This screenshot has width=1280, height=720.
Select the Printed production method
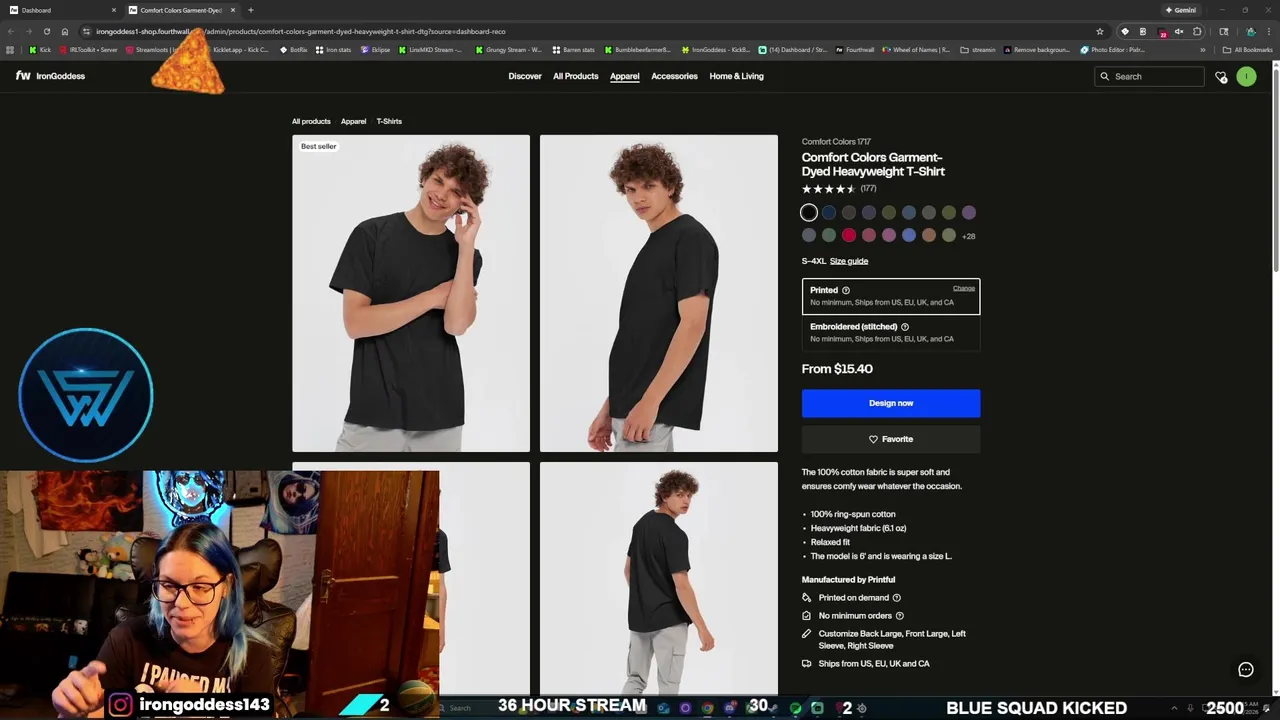[891, 296]
